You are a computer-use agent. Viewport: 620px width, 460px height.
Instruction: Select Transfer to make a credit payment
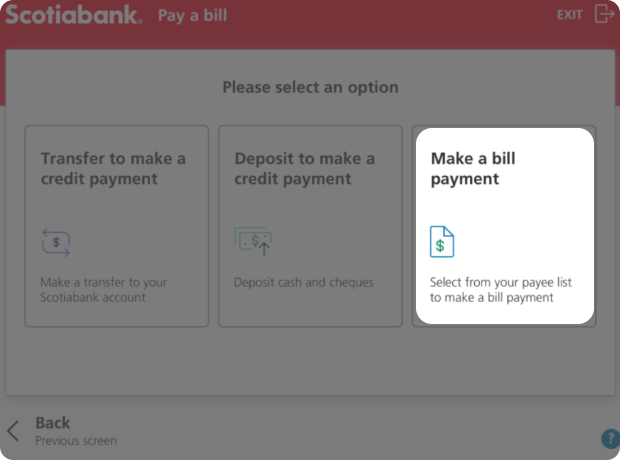point(117,226)
